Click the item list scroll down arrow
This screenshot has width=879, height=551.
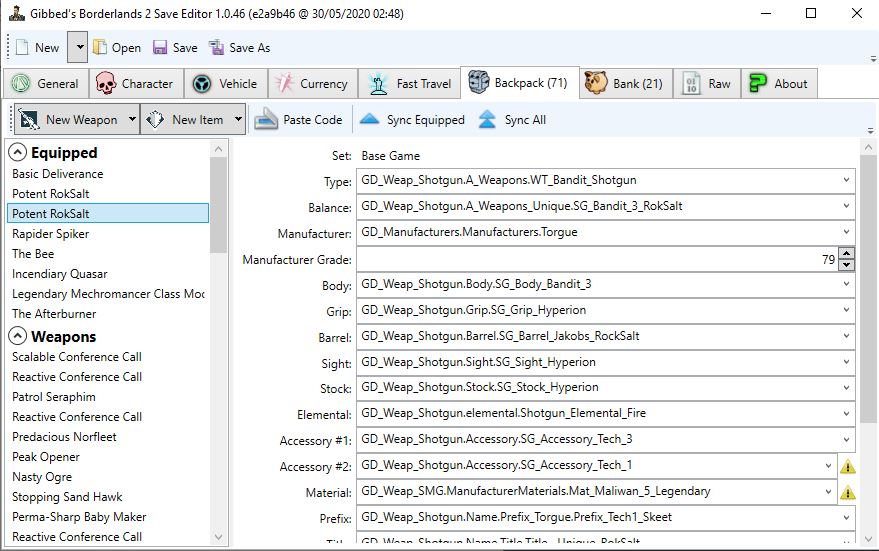(218, 537)
